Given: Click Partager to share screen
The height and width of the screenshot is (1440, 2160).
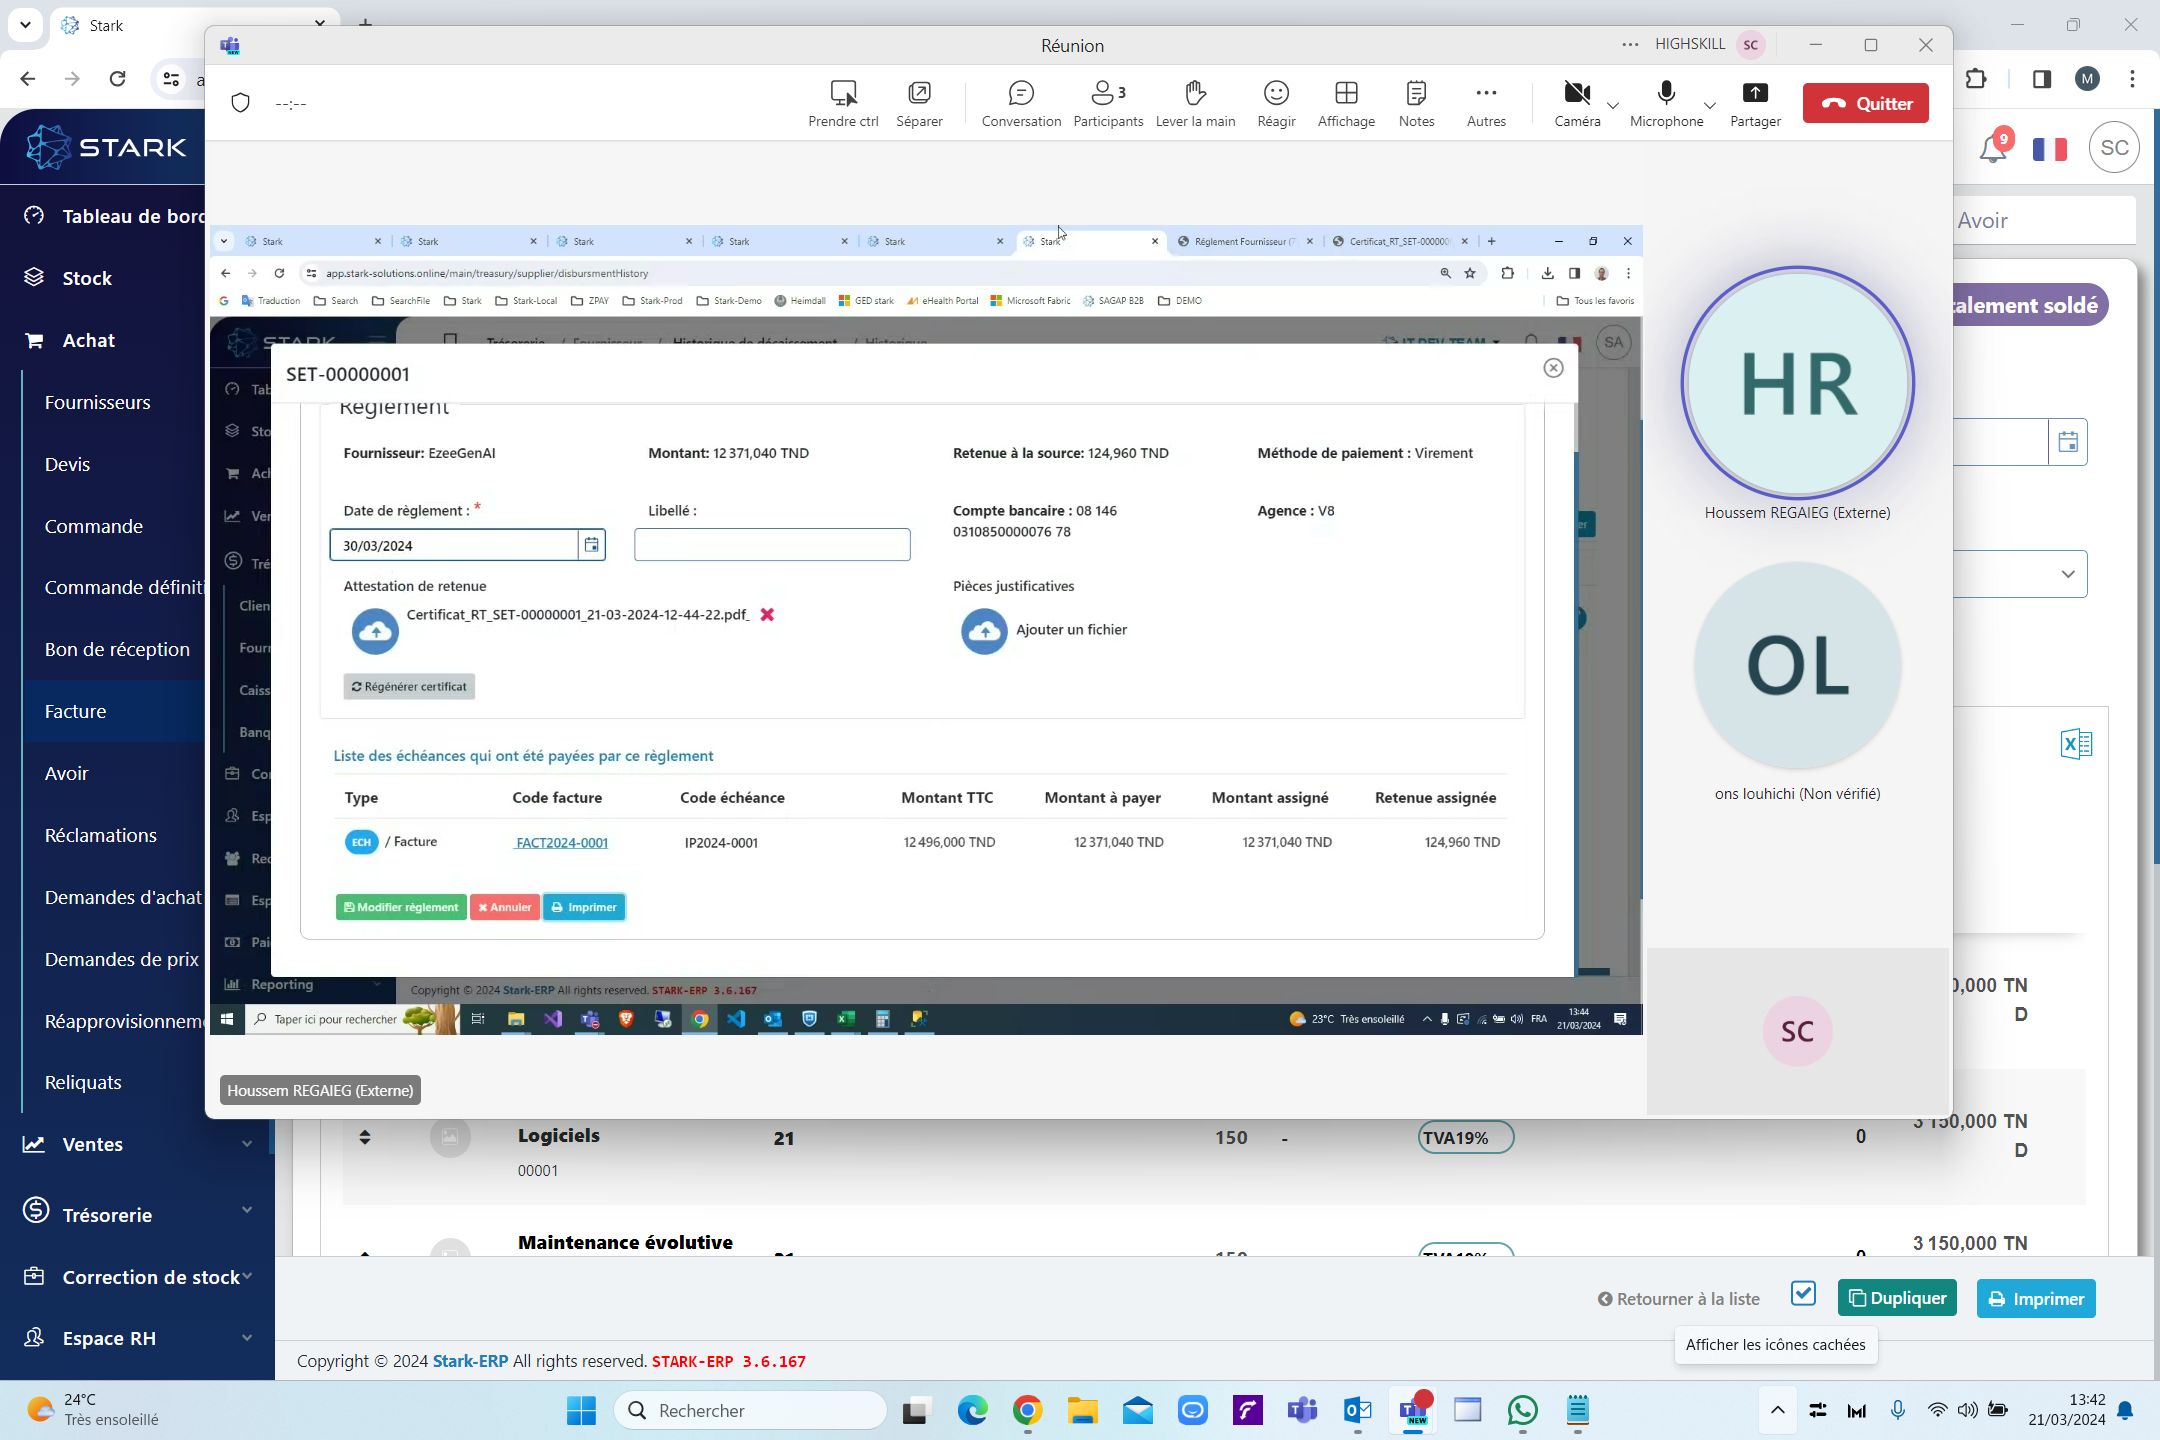Looking at the screenshot, I should (1755, 104).
